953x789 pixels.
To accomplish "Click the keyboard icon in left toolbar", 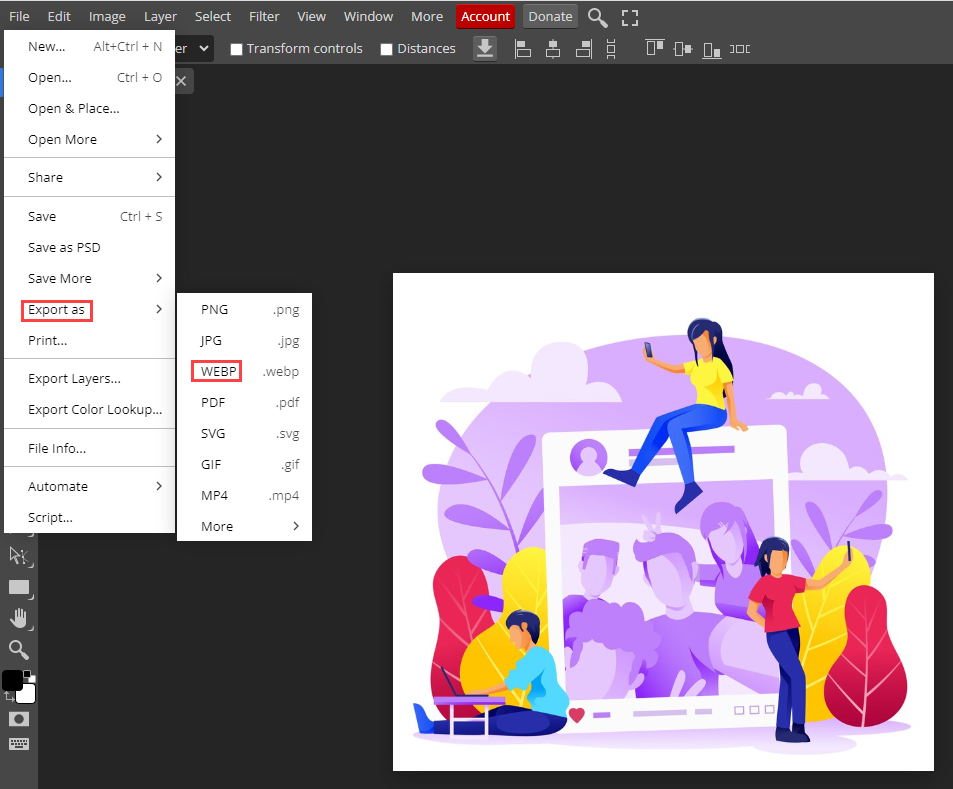I will point(19,744).
